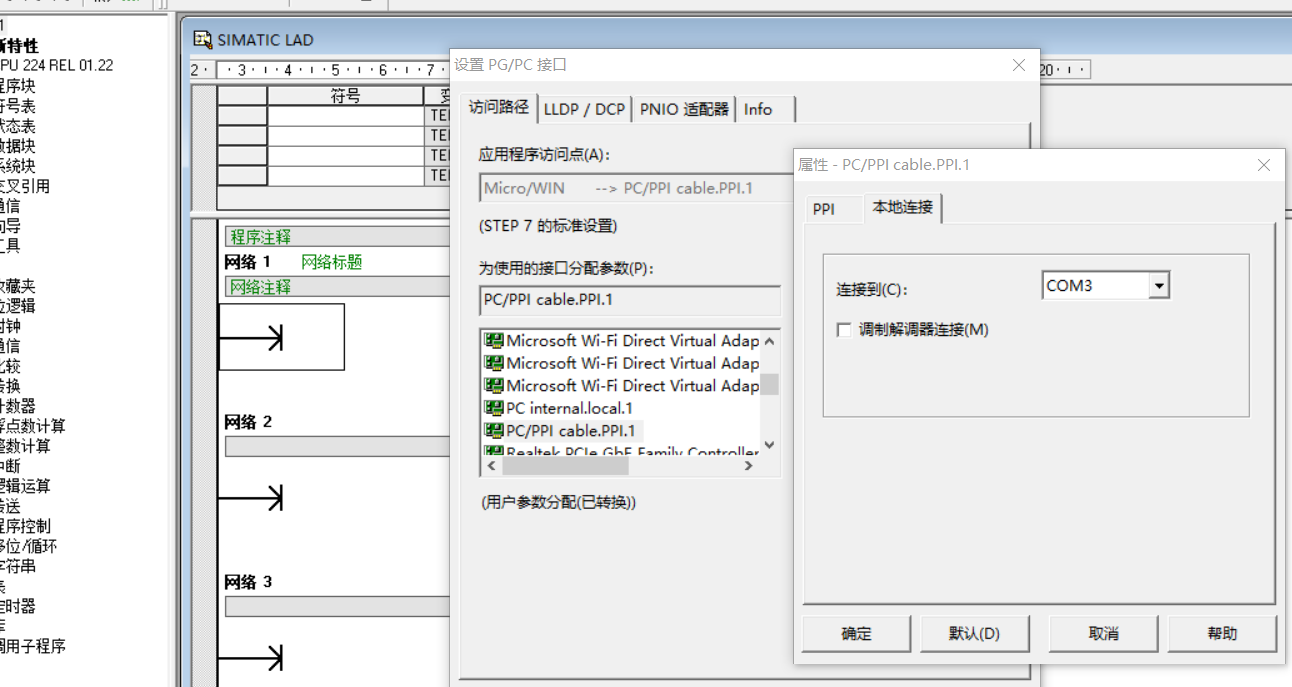The height and width of the screenshot is (687, 1292).
Task: Select 移位/循环 in the instruction tree
Action: tap(29, 546)
